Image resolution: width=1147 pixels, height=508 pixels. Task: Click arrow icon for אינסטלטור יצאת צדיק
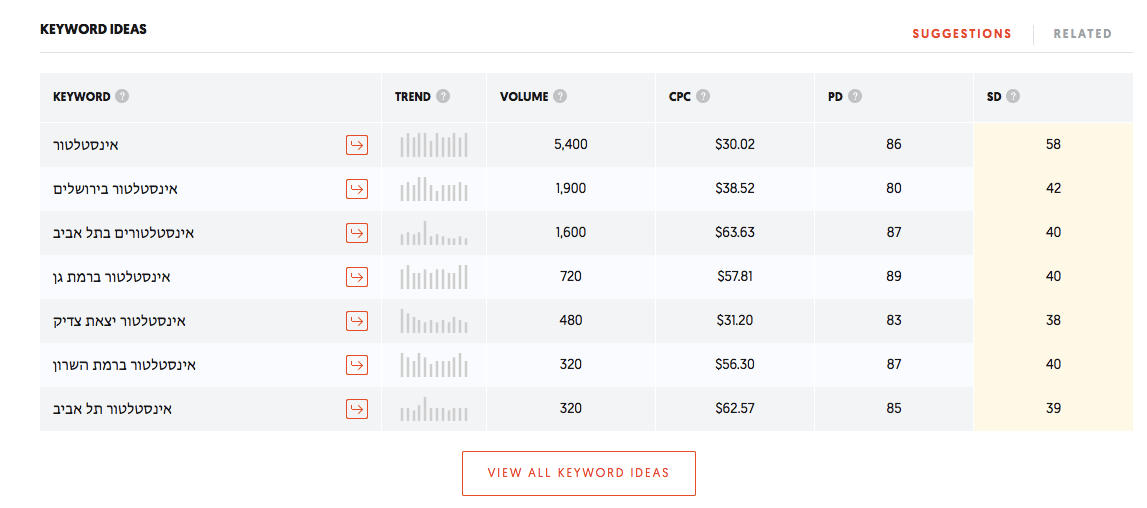(357, 321)
